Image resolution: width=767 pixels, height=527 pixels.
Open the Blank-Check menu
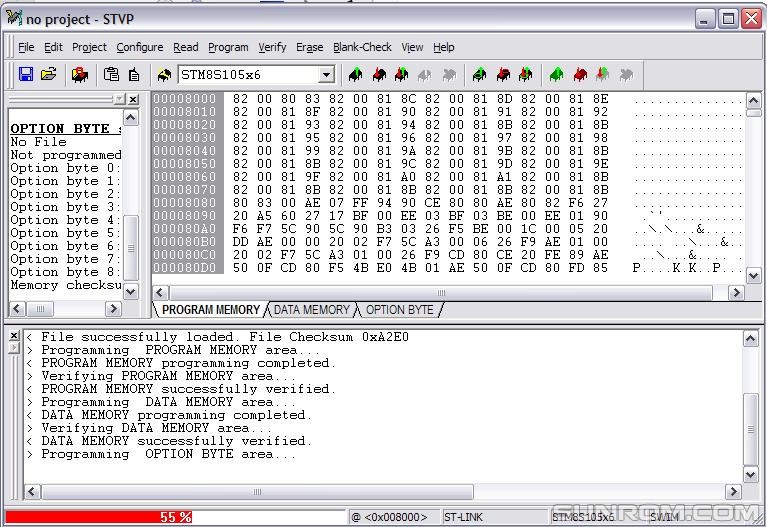pos(362,47)
